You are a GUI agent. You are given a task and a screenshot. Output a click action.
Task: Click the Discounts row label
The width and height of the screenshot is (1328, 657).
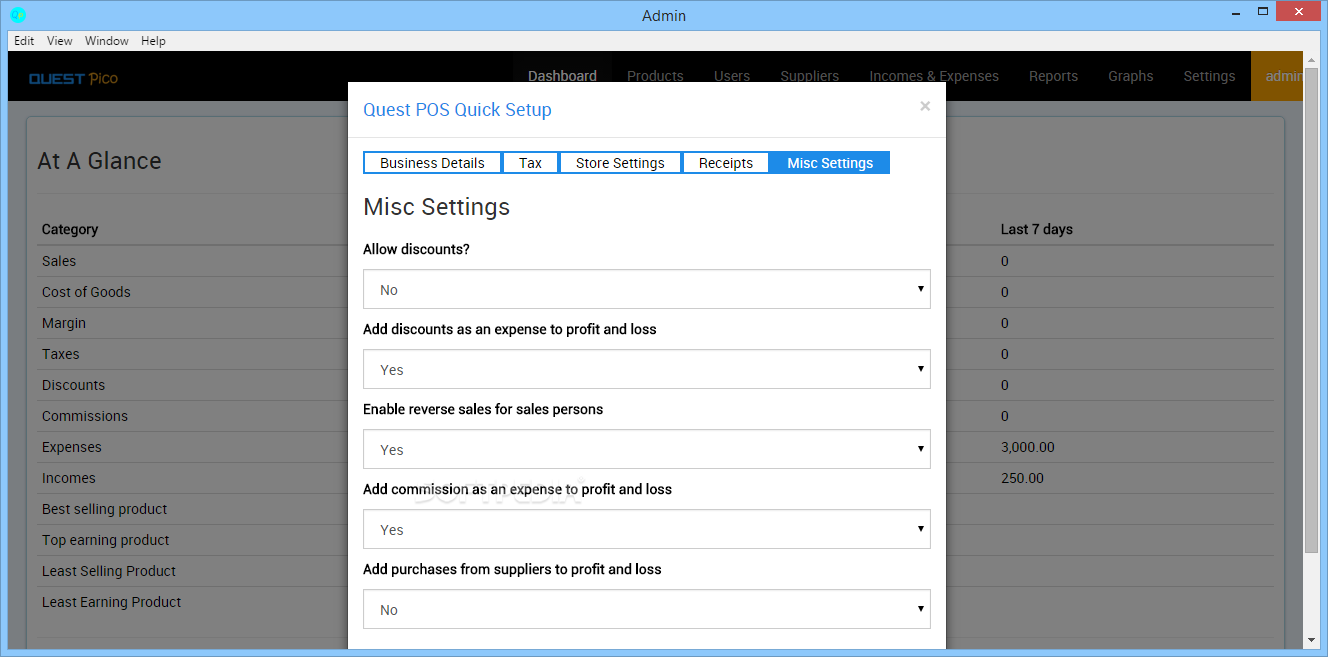click(73, 385)
